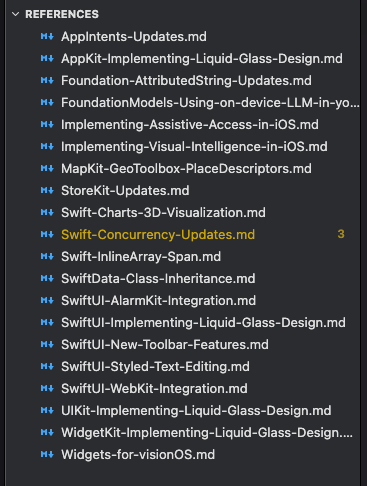The width and height of the screenshot is (367, 486).
Task: Click markdown icon beside Swift-Charts-3D-Visualization.md
Action: tap(47, 212)
